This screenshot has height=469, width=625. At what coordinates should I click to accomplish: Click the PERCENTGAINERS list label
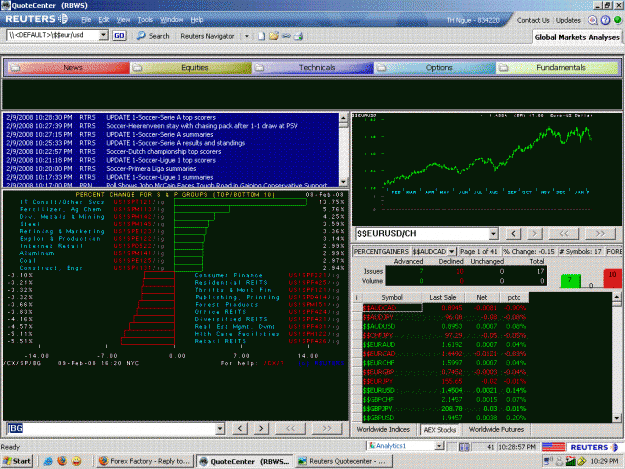[381, 251]
